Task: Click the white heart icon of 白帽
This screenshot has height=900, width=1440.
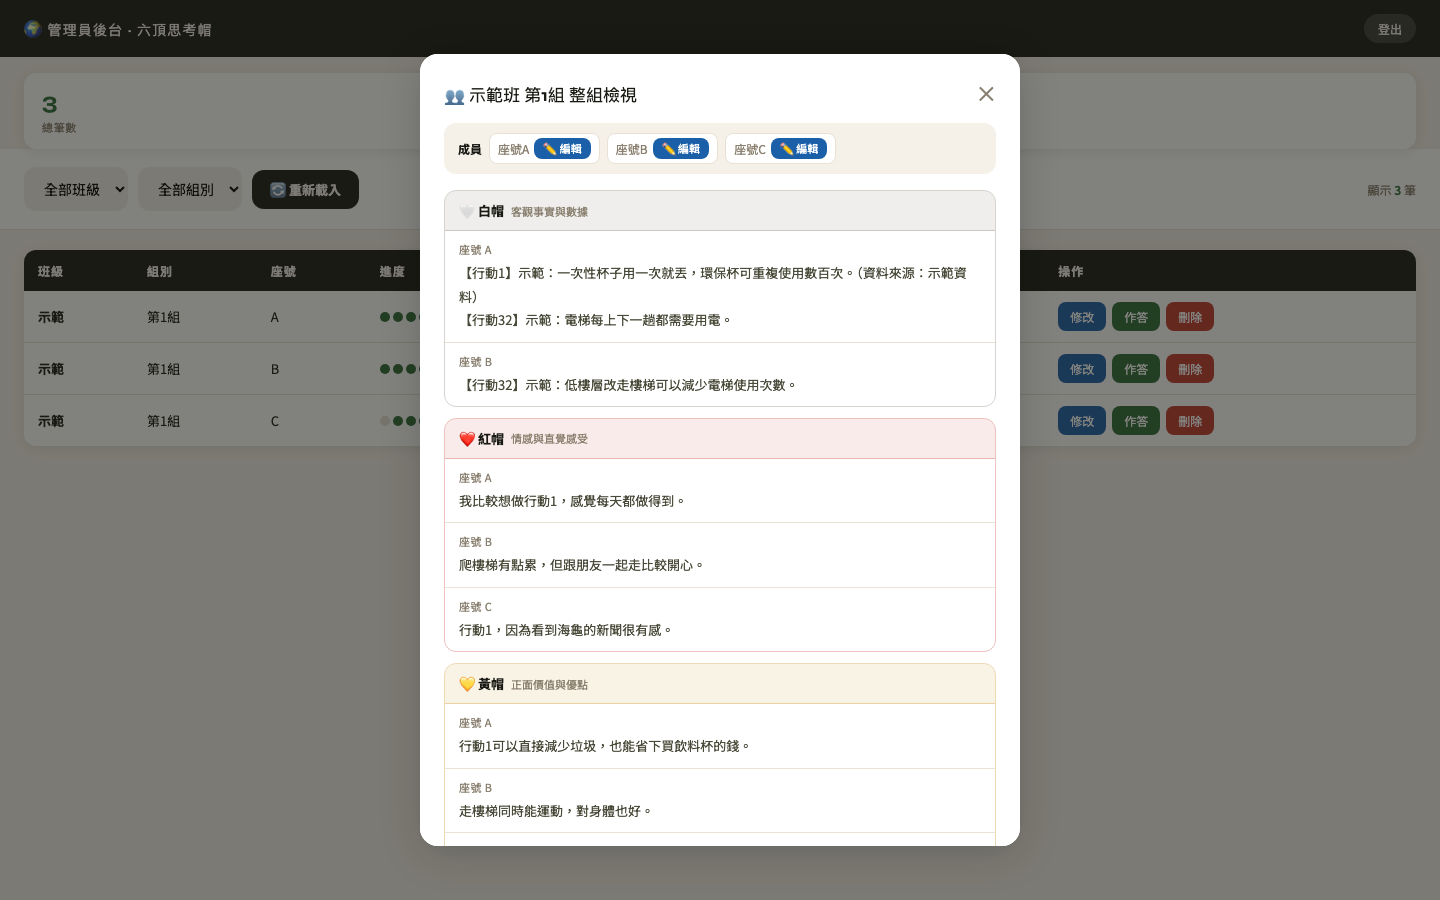Action: (467, 212)
